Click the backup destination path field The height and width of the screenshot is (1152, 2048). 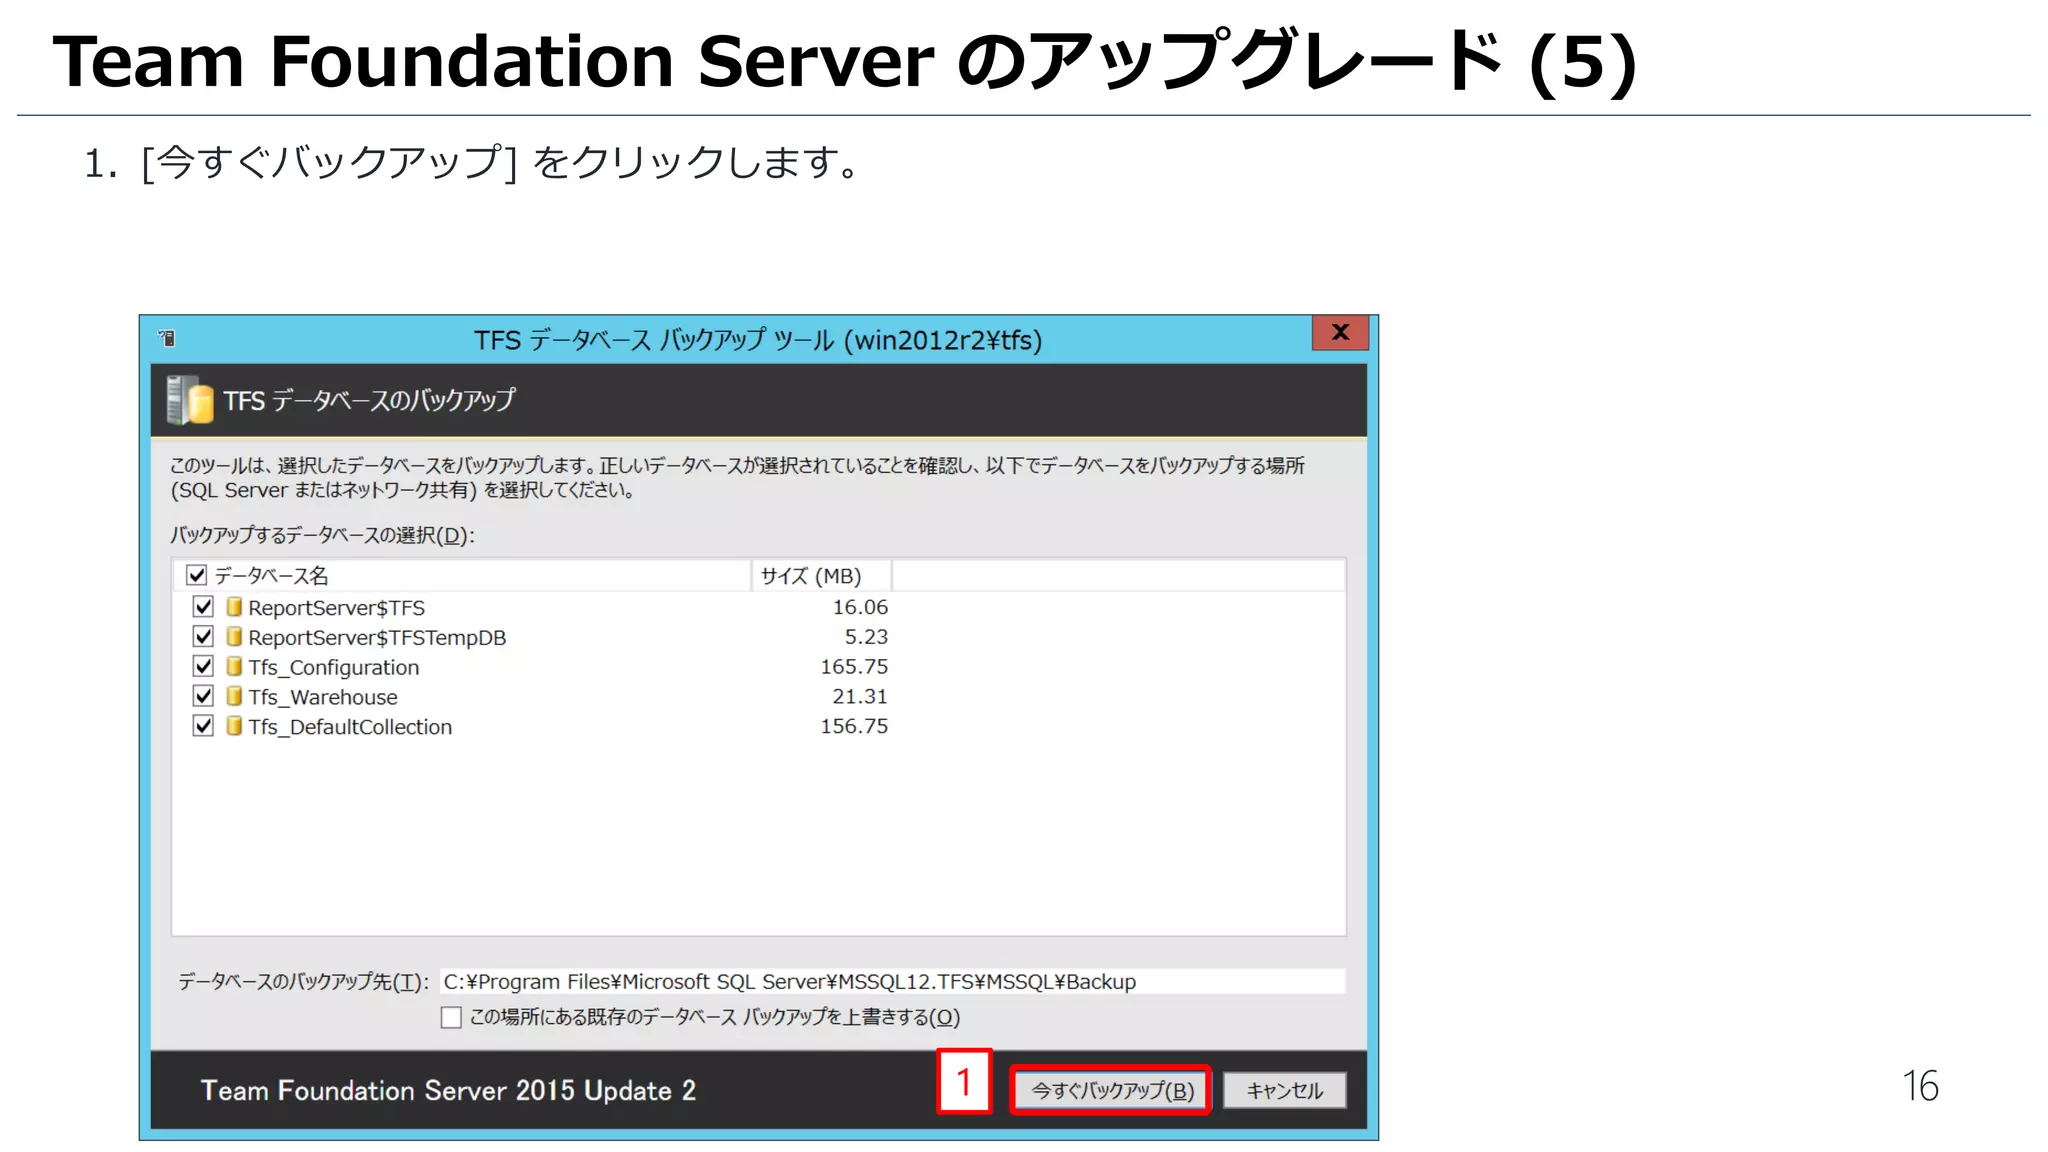[x=892, y=981]
